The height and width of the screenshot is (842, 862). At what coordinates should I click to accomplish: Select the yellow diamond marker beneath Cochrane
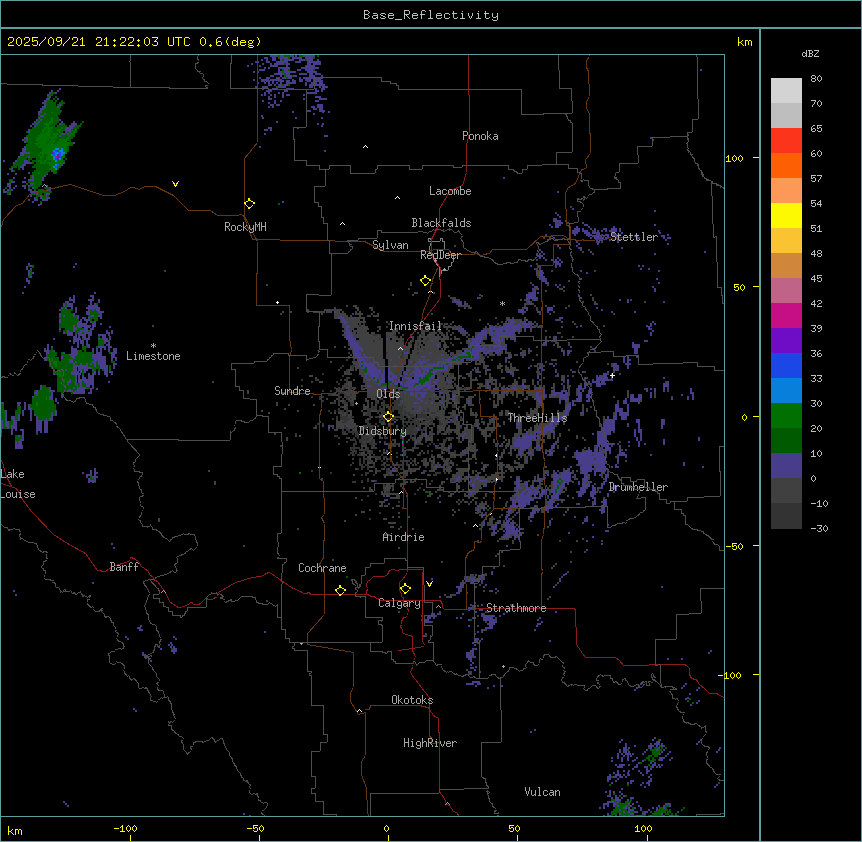pos(340,590)
